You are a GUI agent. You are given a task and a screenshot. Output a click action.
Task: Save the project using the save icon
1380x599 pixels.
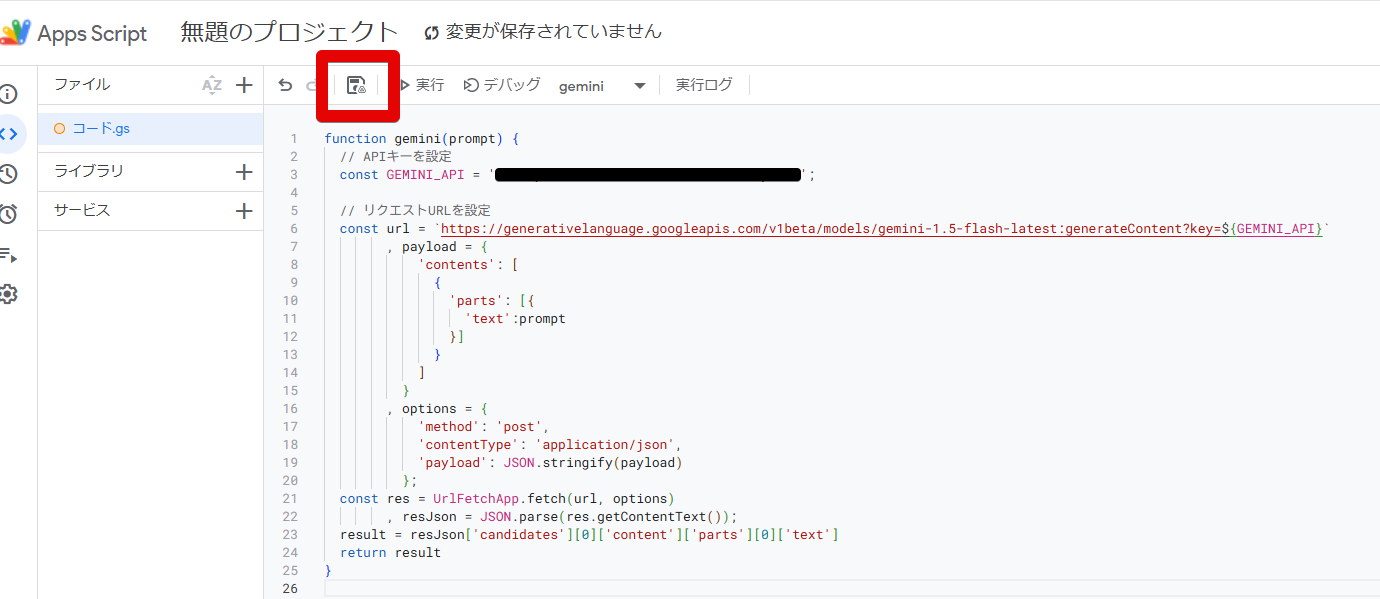click(357, 85)
